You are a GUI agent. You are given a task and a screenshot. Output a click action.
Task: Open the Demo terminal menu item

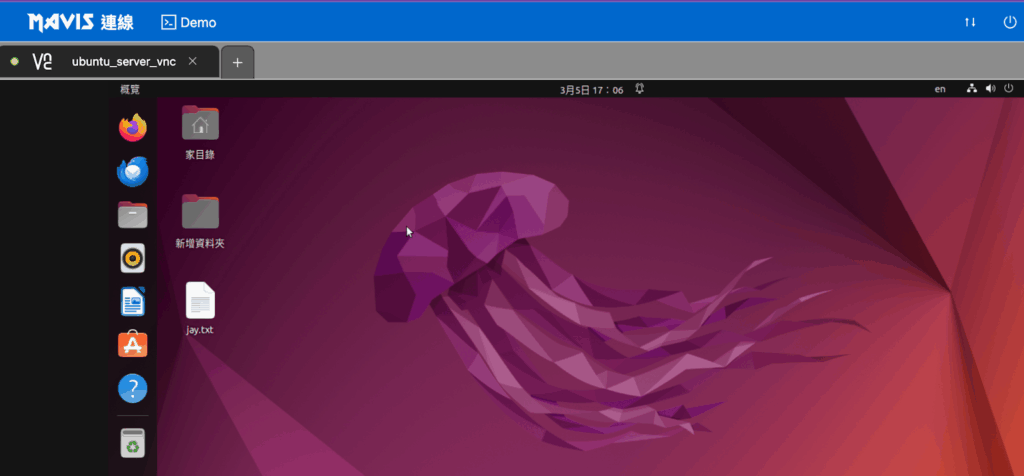coord(188,22)
